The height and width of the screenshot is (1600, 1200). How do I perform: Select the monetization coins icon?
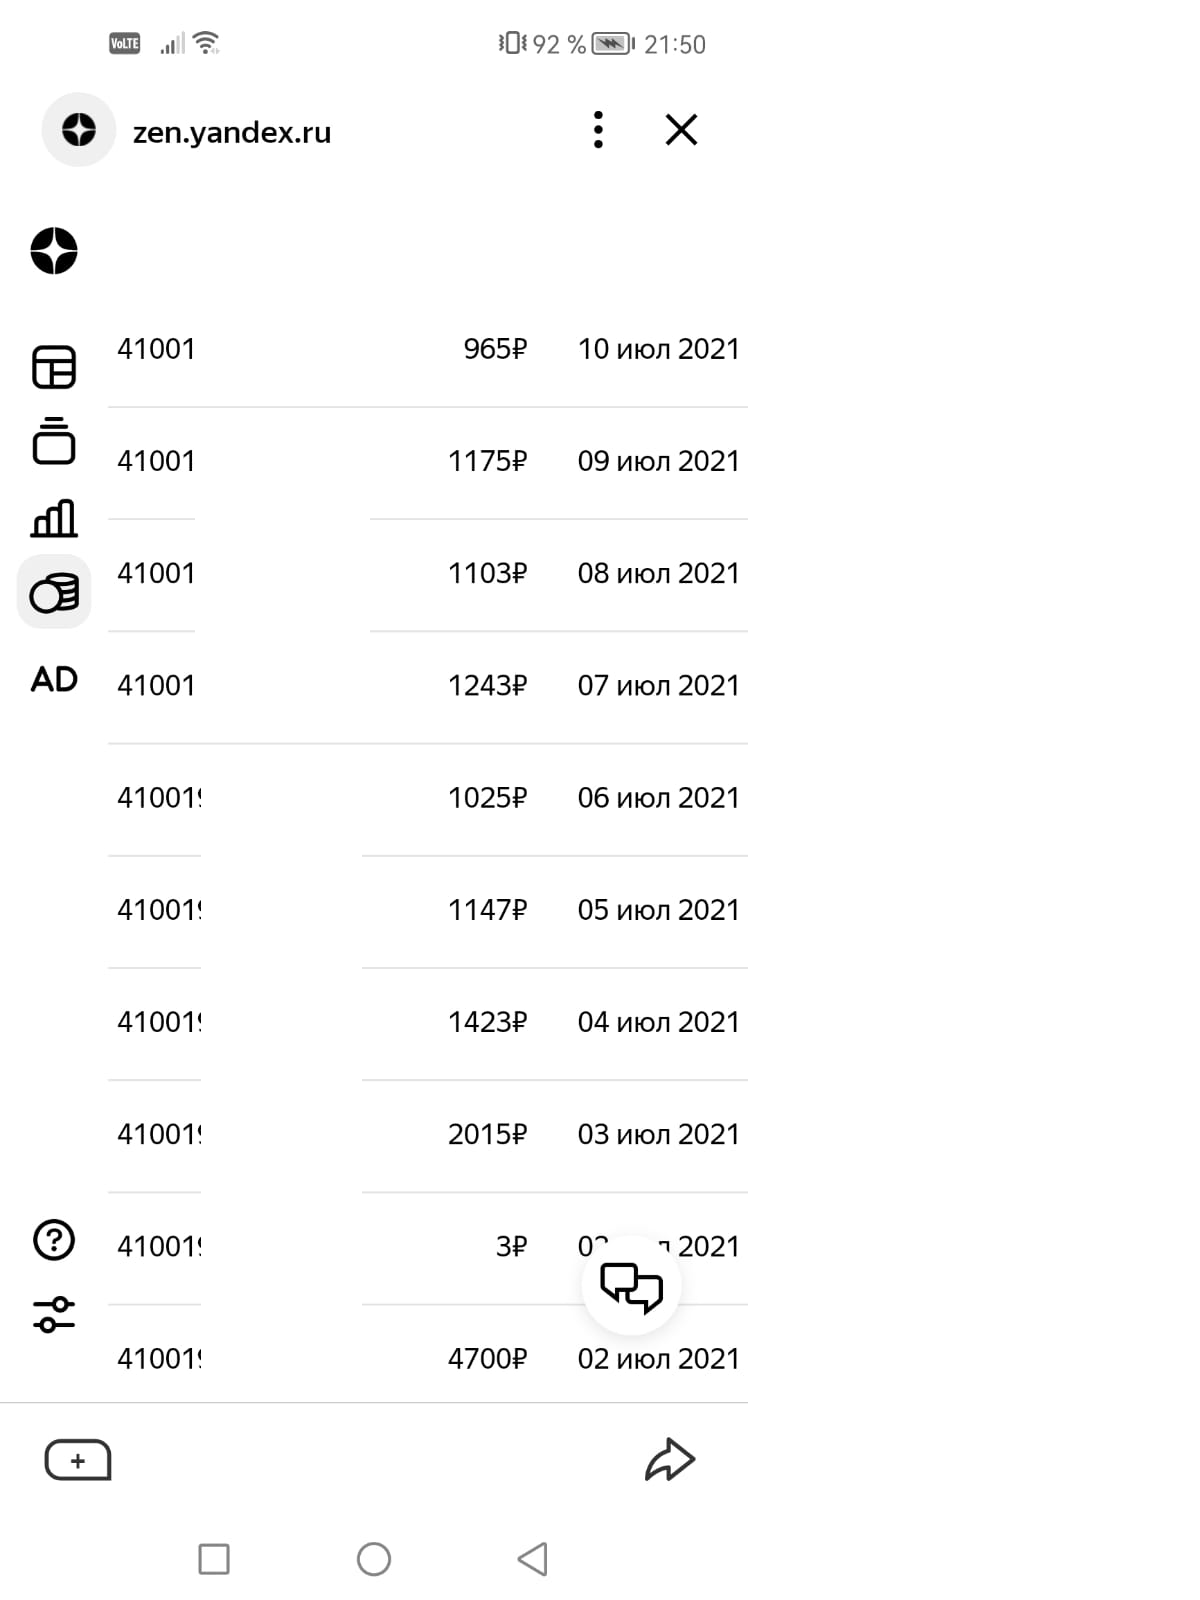point(54,592)
